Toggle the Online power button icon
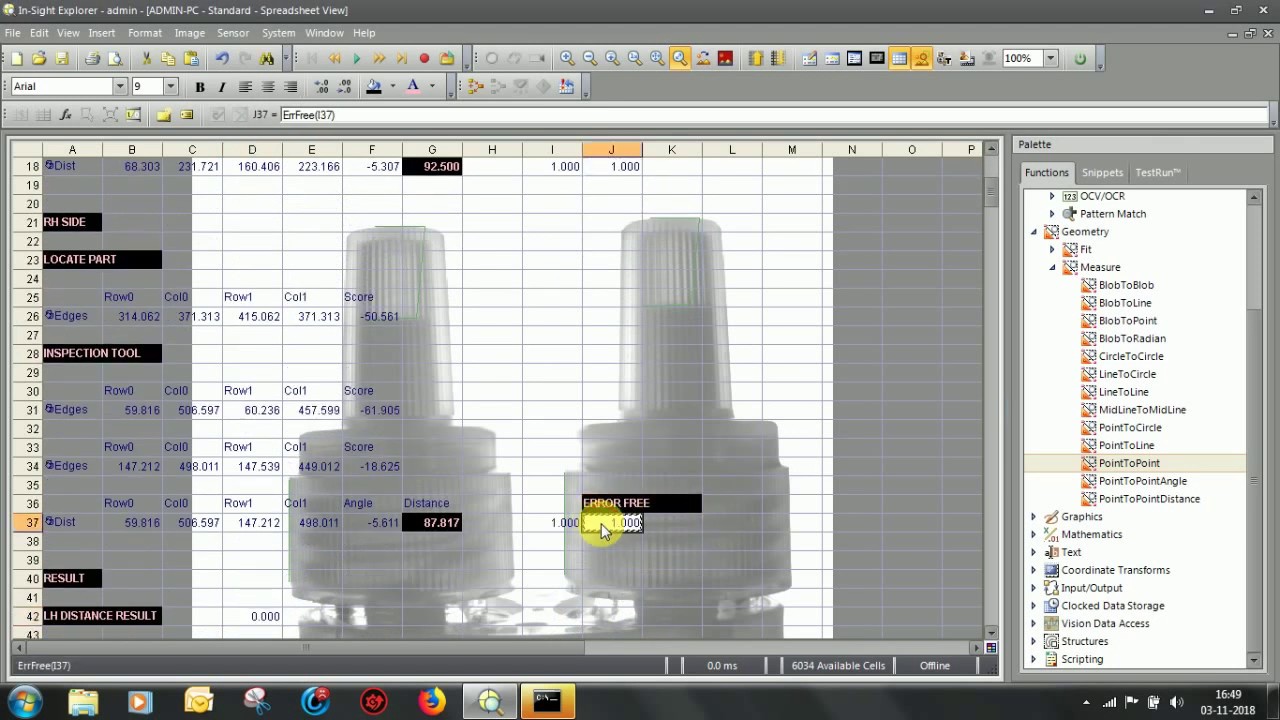The width and height of the screenshot is (1280, 720). click(x=1080, y=59)
